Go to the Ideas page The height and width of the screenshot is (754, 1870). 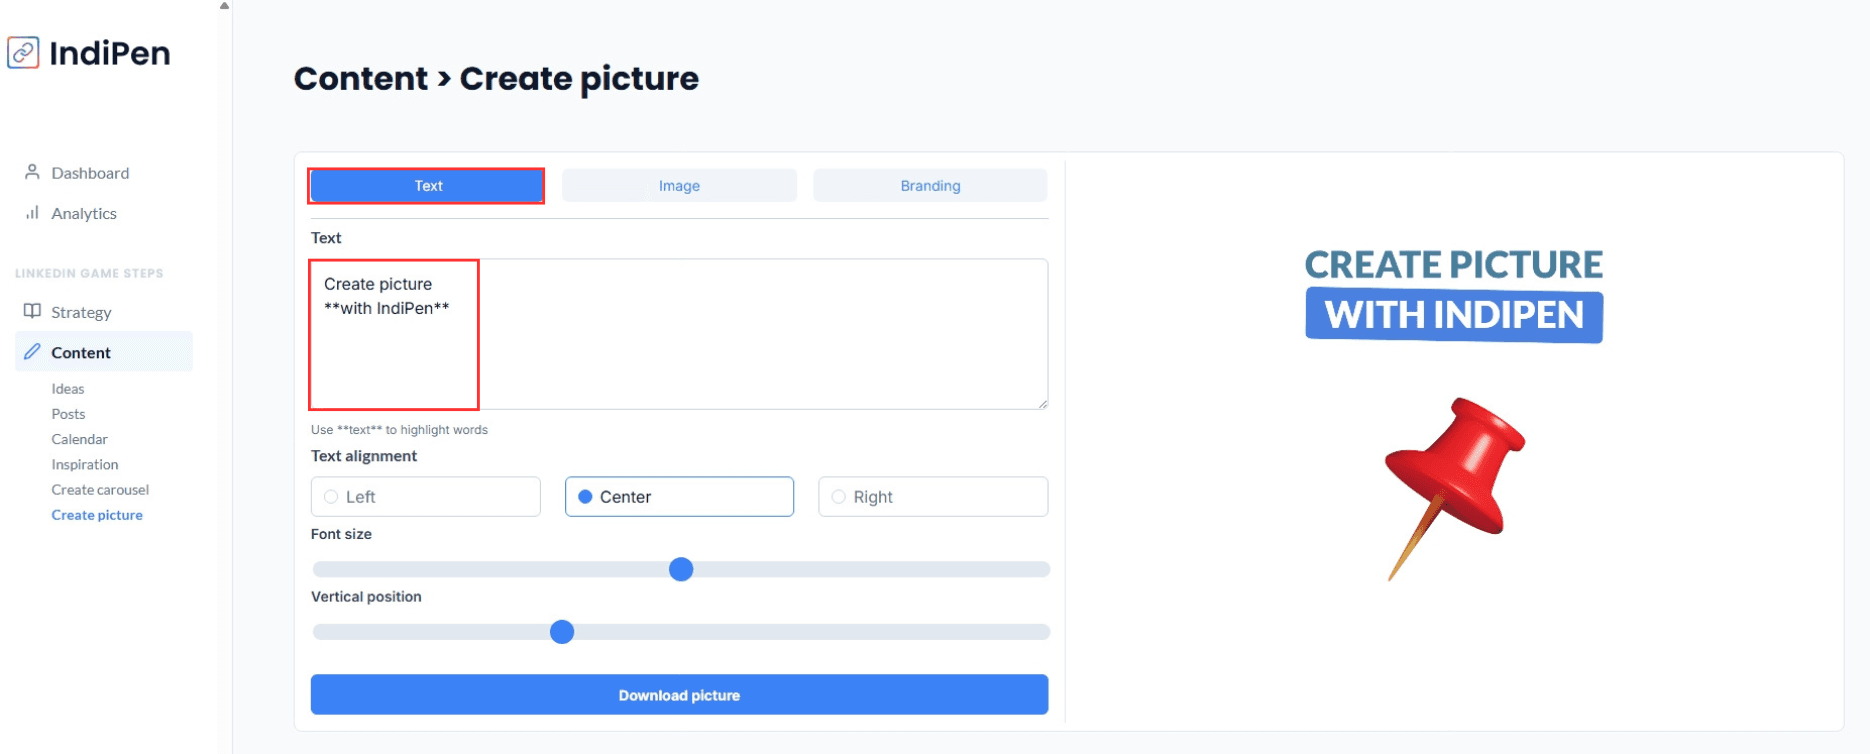[68, 389]
